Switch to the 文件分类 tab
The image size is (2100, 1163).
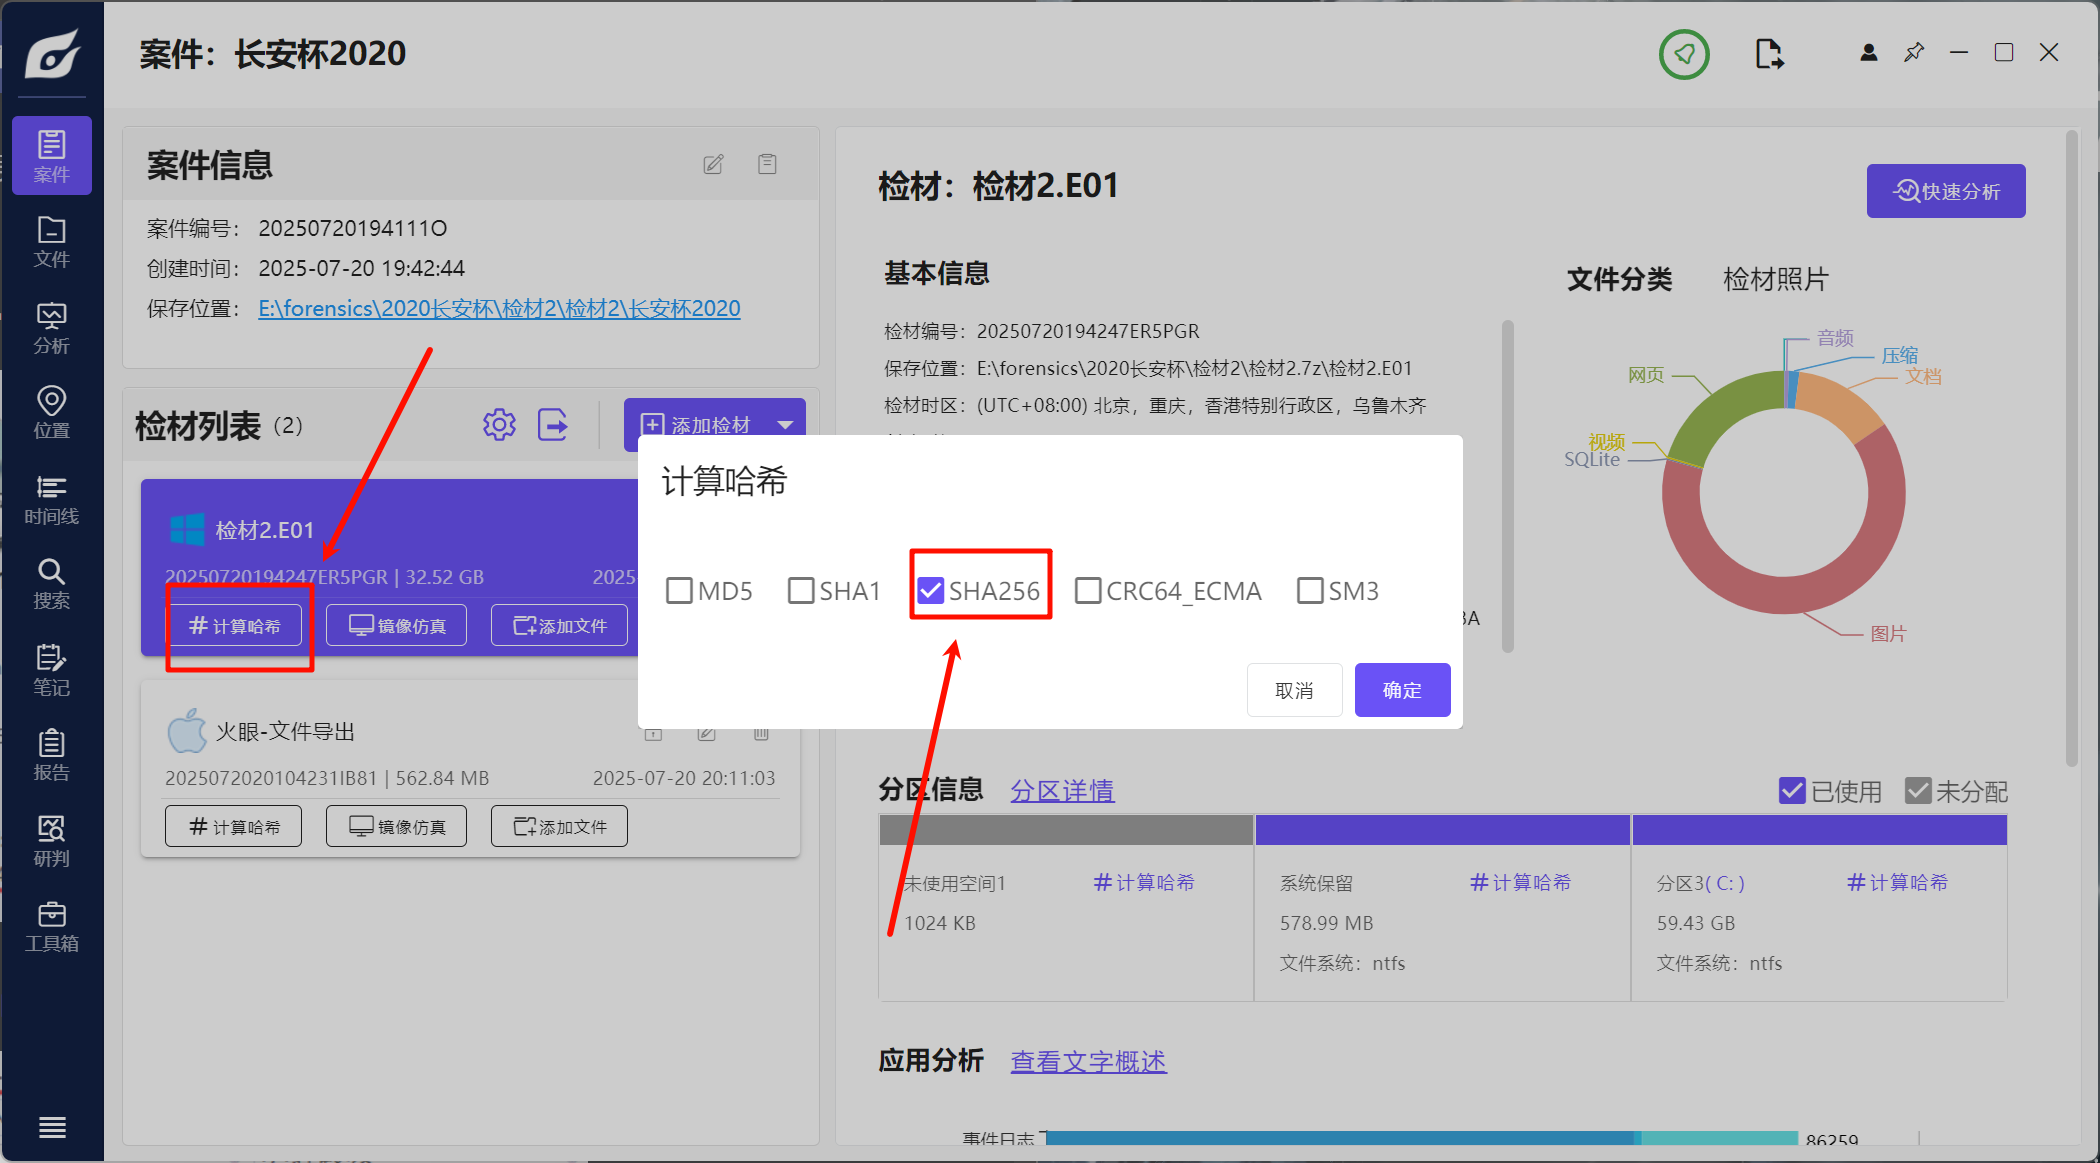(1619, 279)
